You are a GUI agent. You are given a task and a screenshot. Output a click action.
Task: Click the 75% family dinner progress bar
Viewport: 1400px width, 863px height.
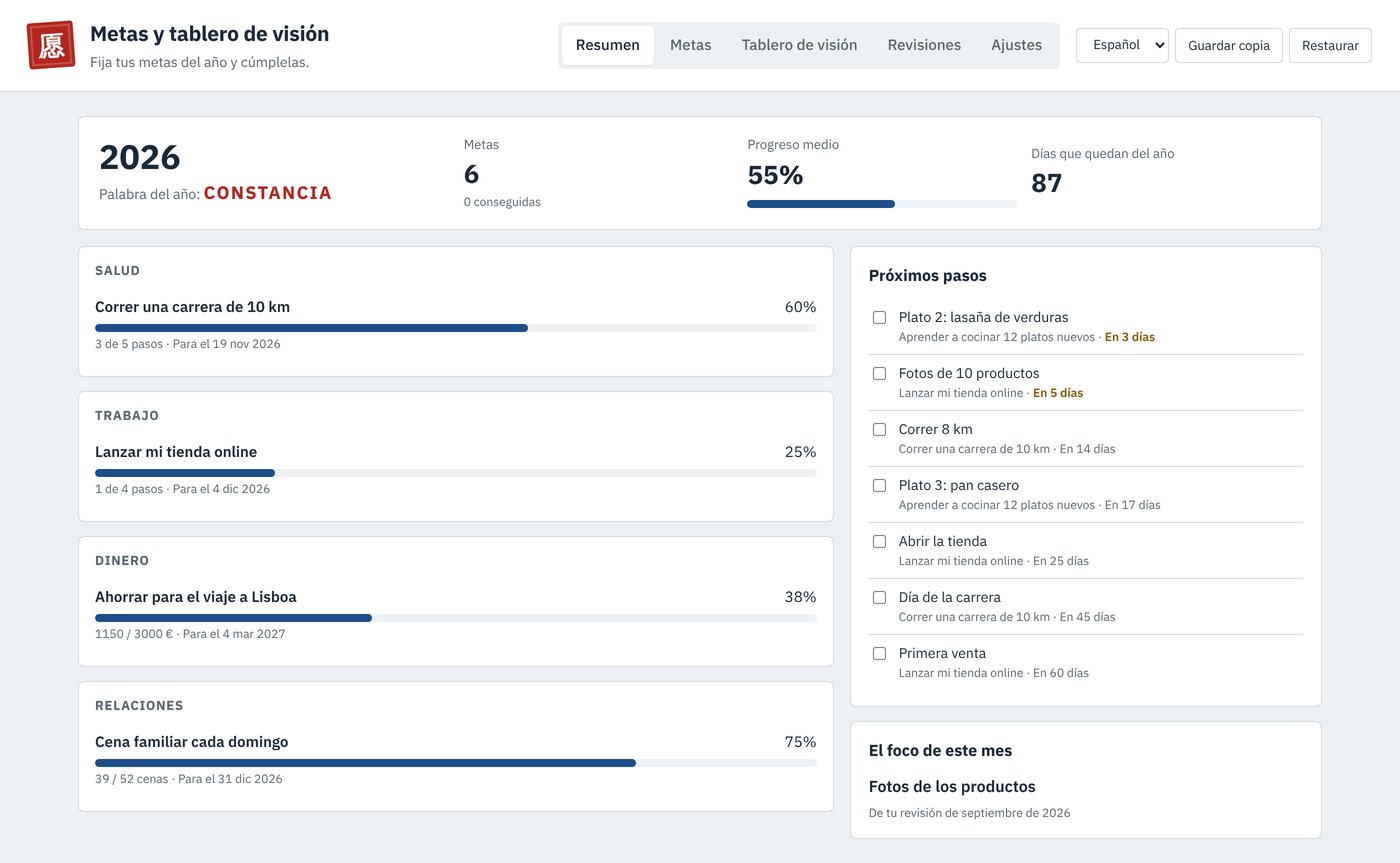pos(456,763)
